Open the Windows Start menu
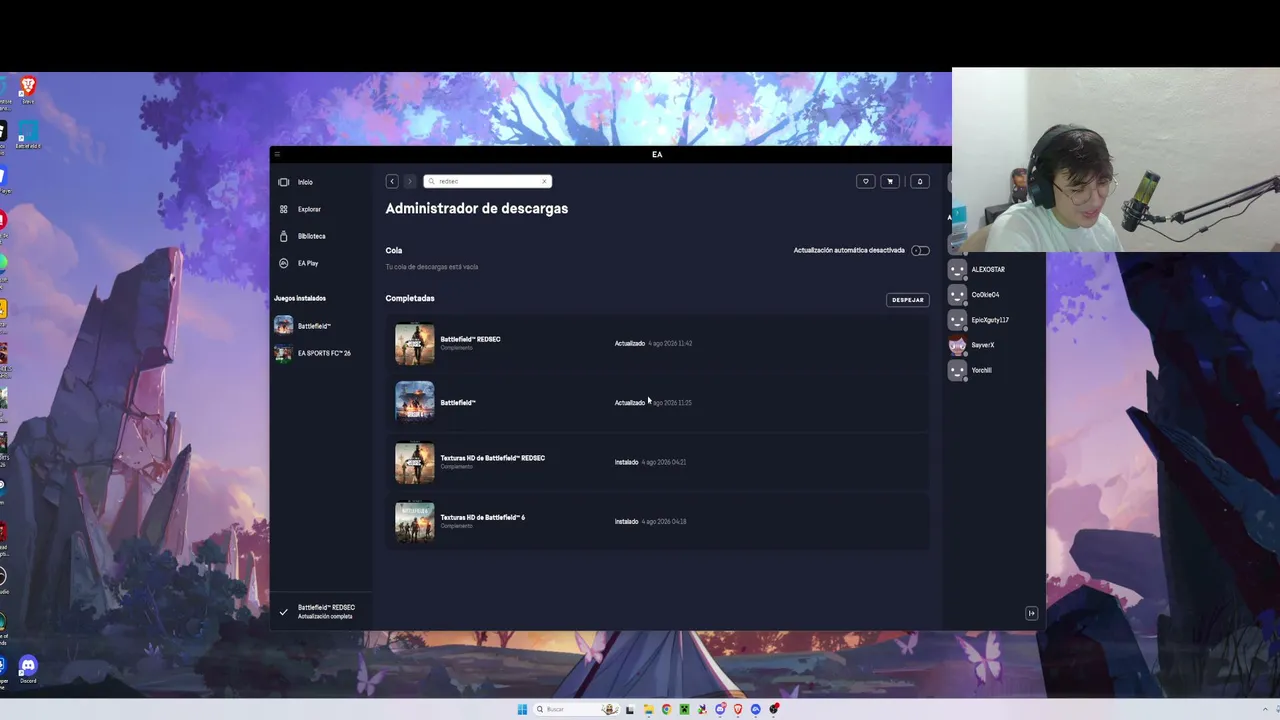The width and height of the screenshot is (1280, 720). [522, 709]
